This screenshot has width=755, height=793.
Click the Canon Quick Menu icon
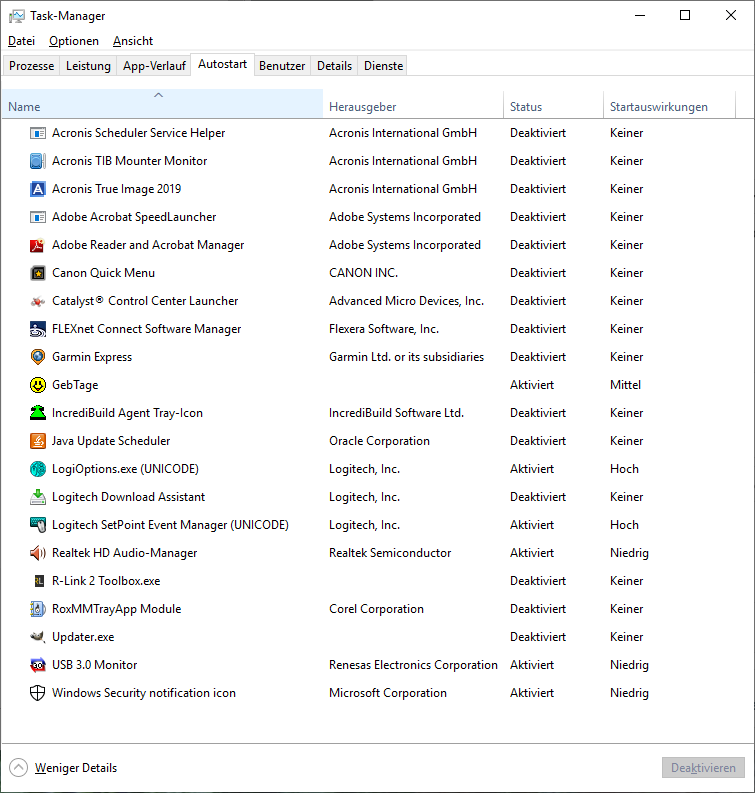pos(37,273)
